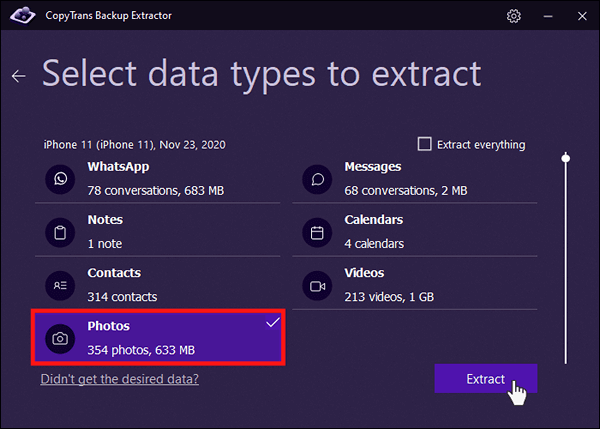Viewport: 600px width, 429px height.
Task: Click the "354 photos, 633 MB" text
Action: pos(141,350)
